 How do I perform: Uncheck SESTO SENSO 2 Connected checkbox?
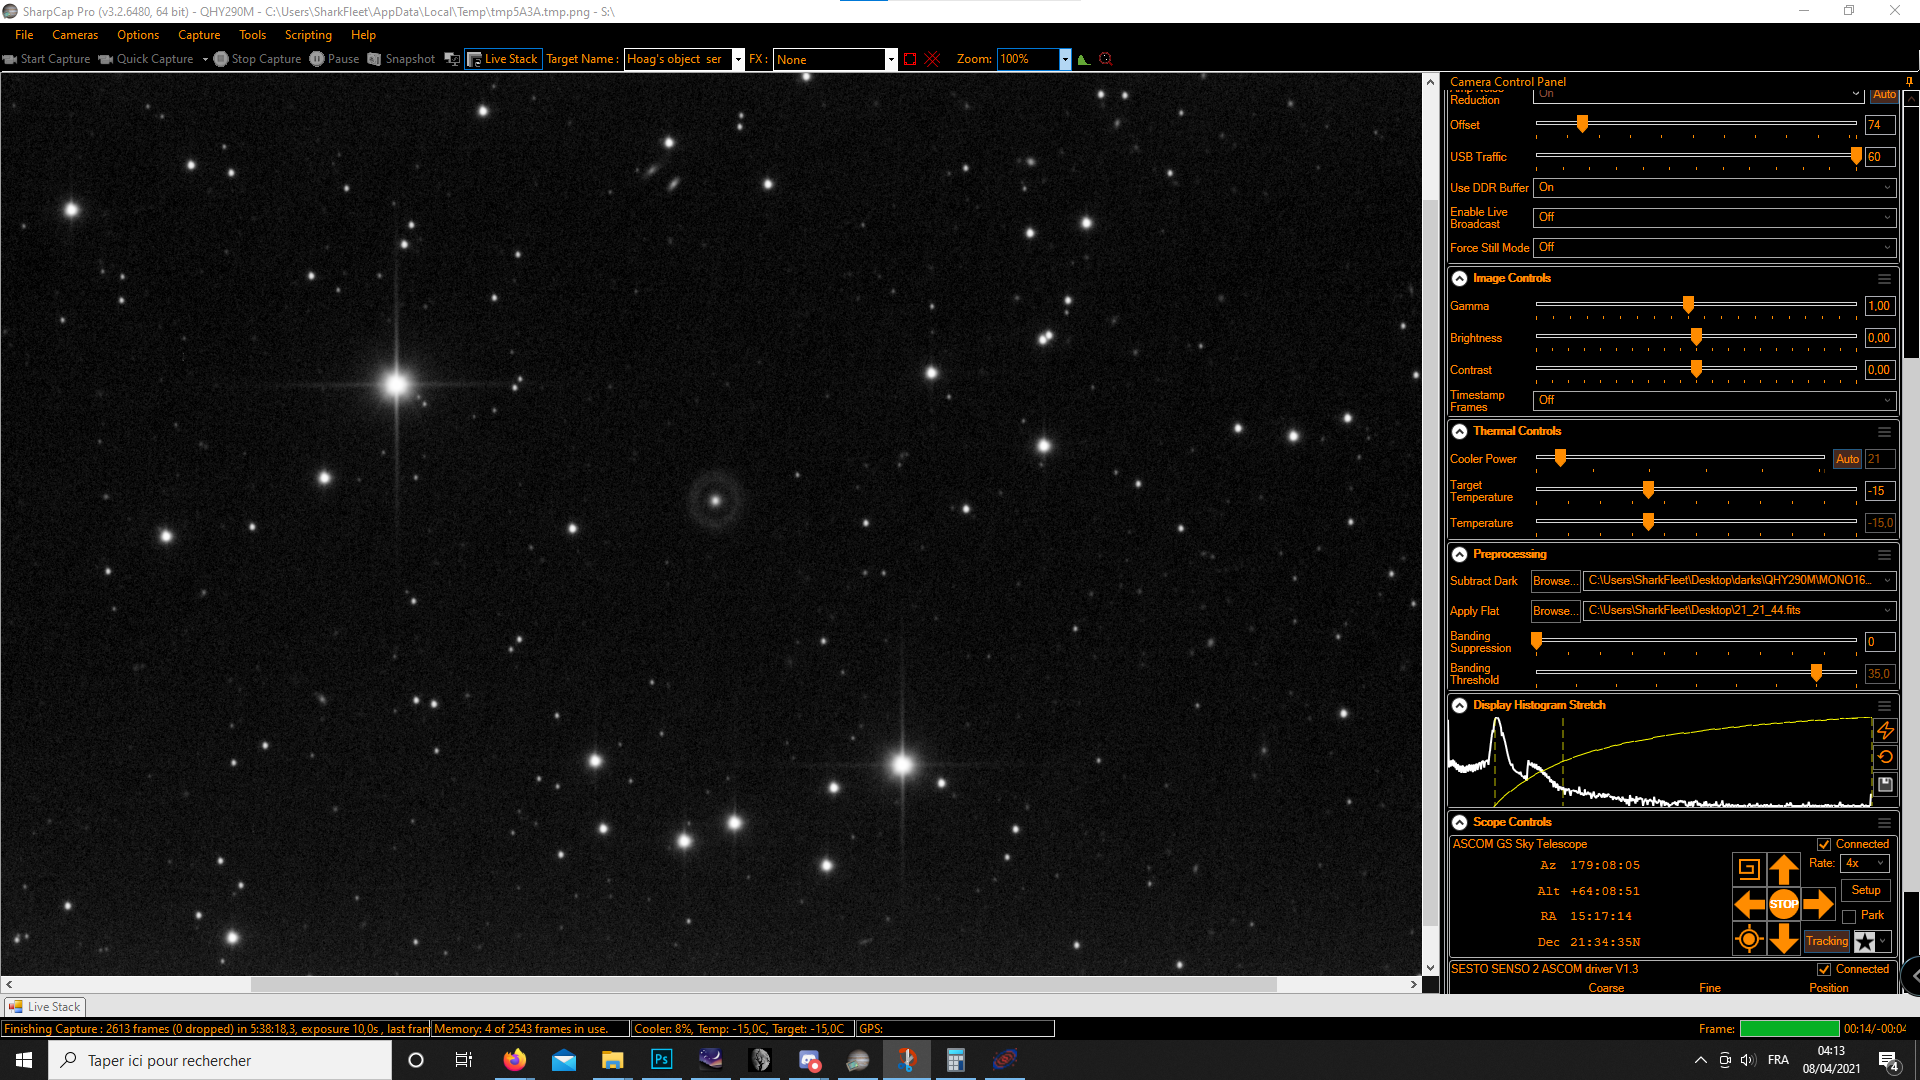pyautogui.click(x=1824, y=970)
